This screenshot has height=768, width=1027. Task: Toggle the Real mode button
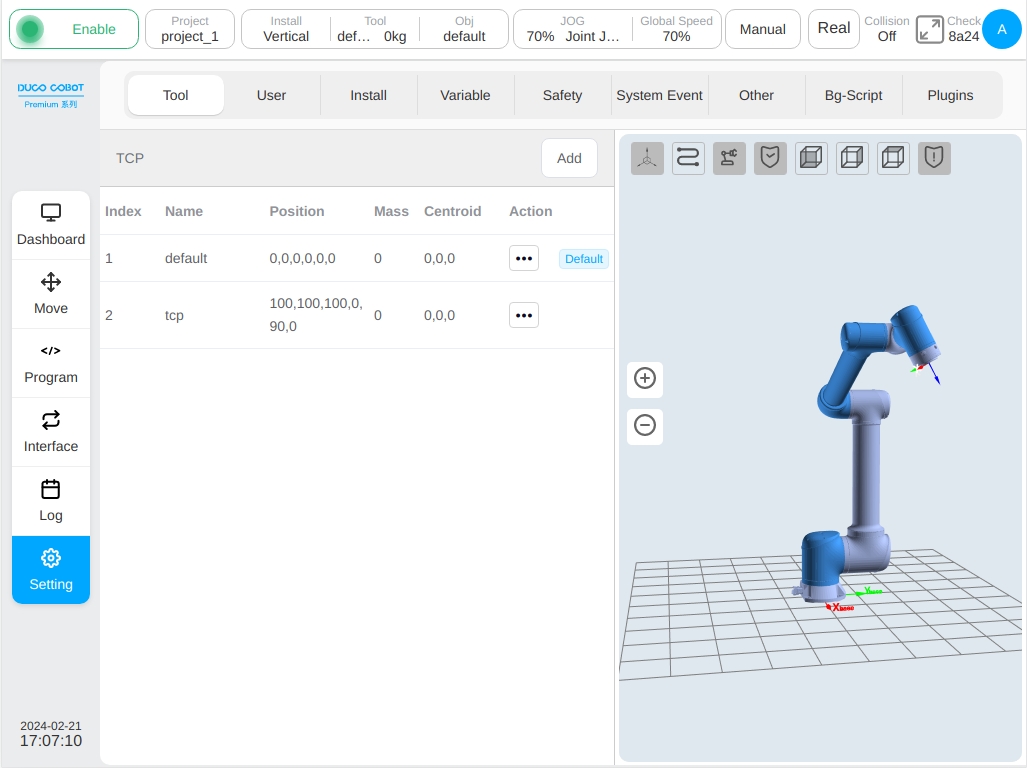[x=834, y=29]
